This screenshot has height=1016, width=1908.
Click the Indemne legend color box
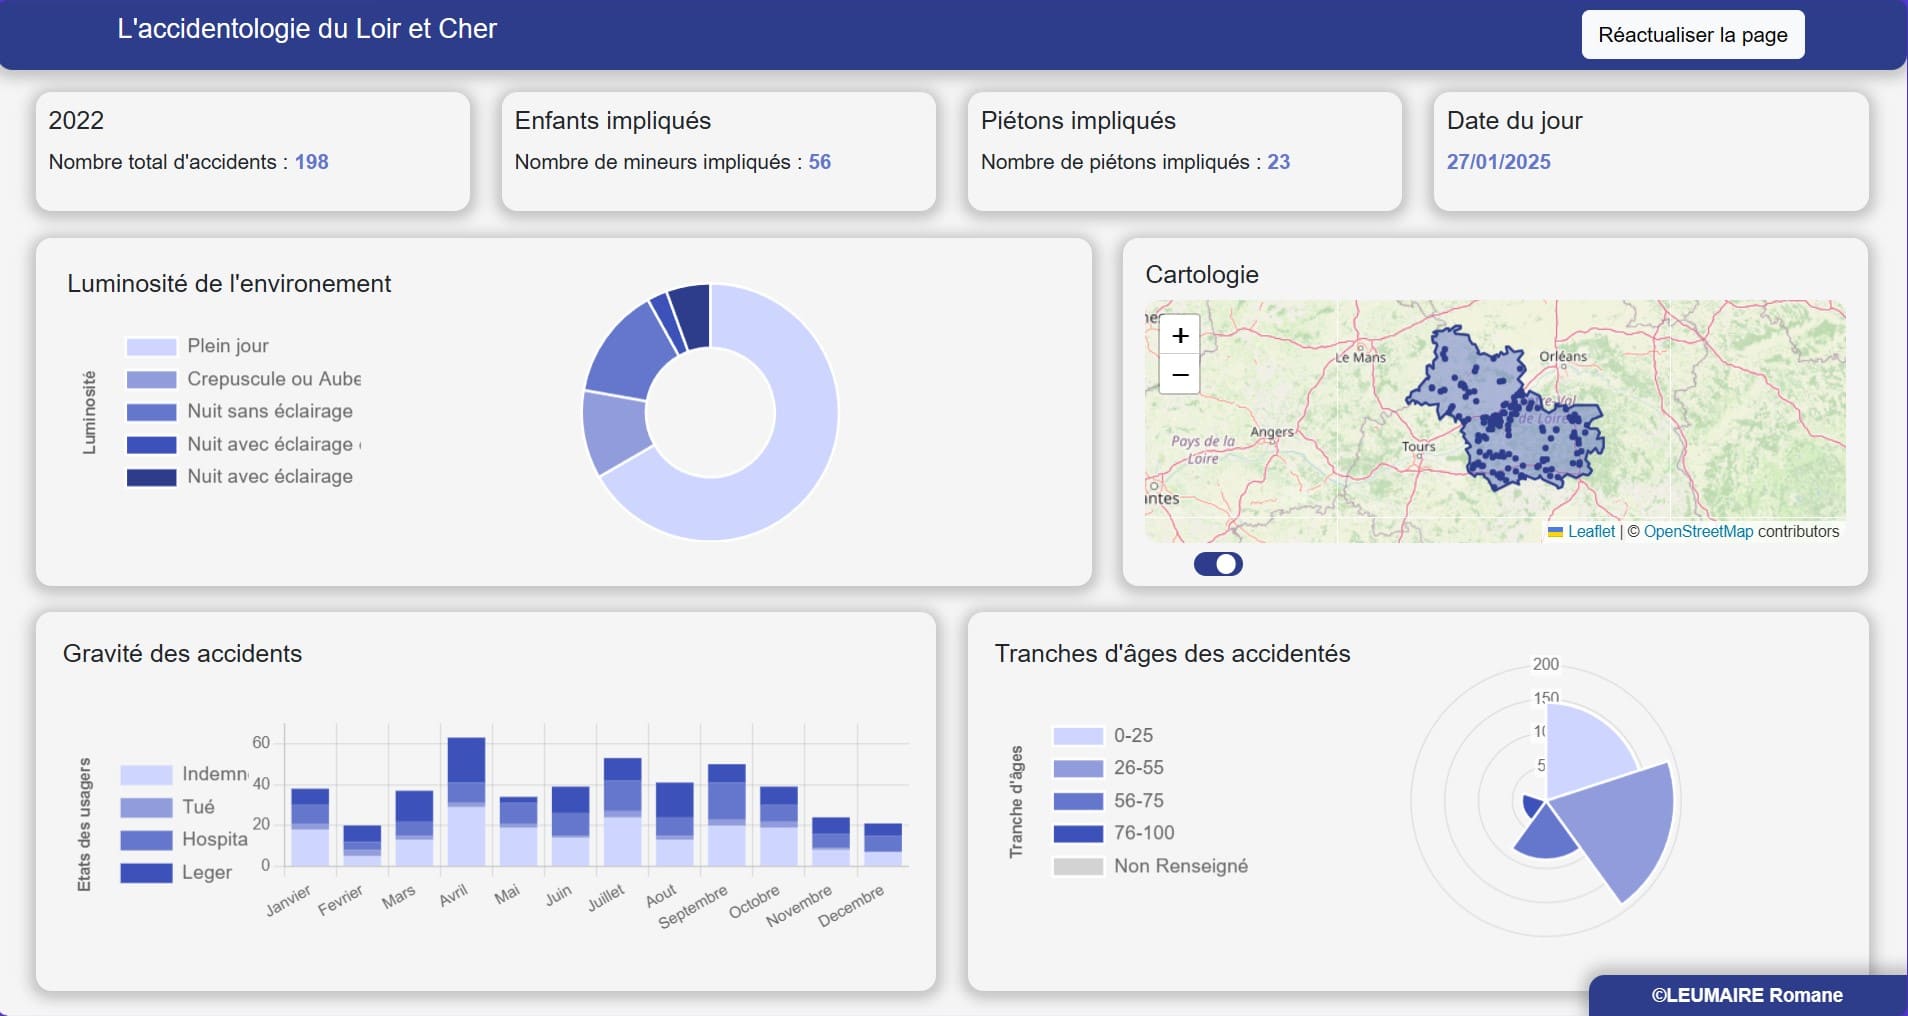point(146,775)
